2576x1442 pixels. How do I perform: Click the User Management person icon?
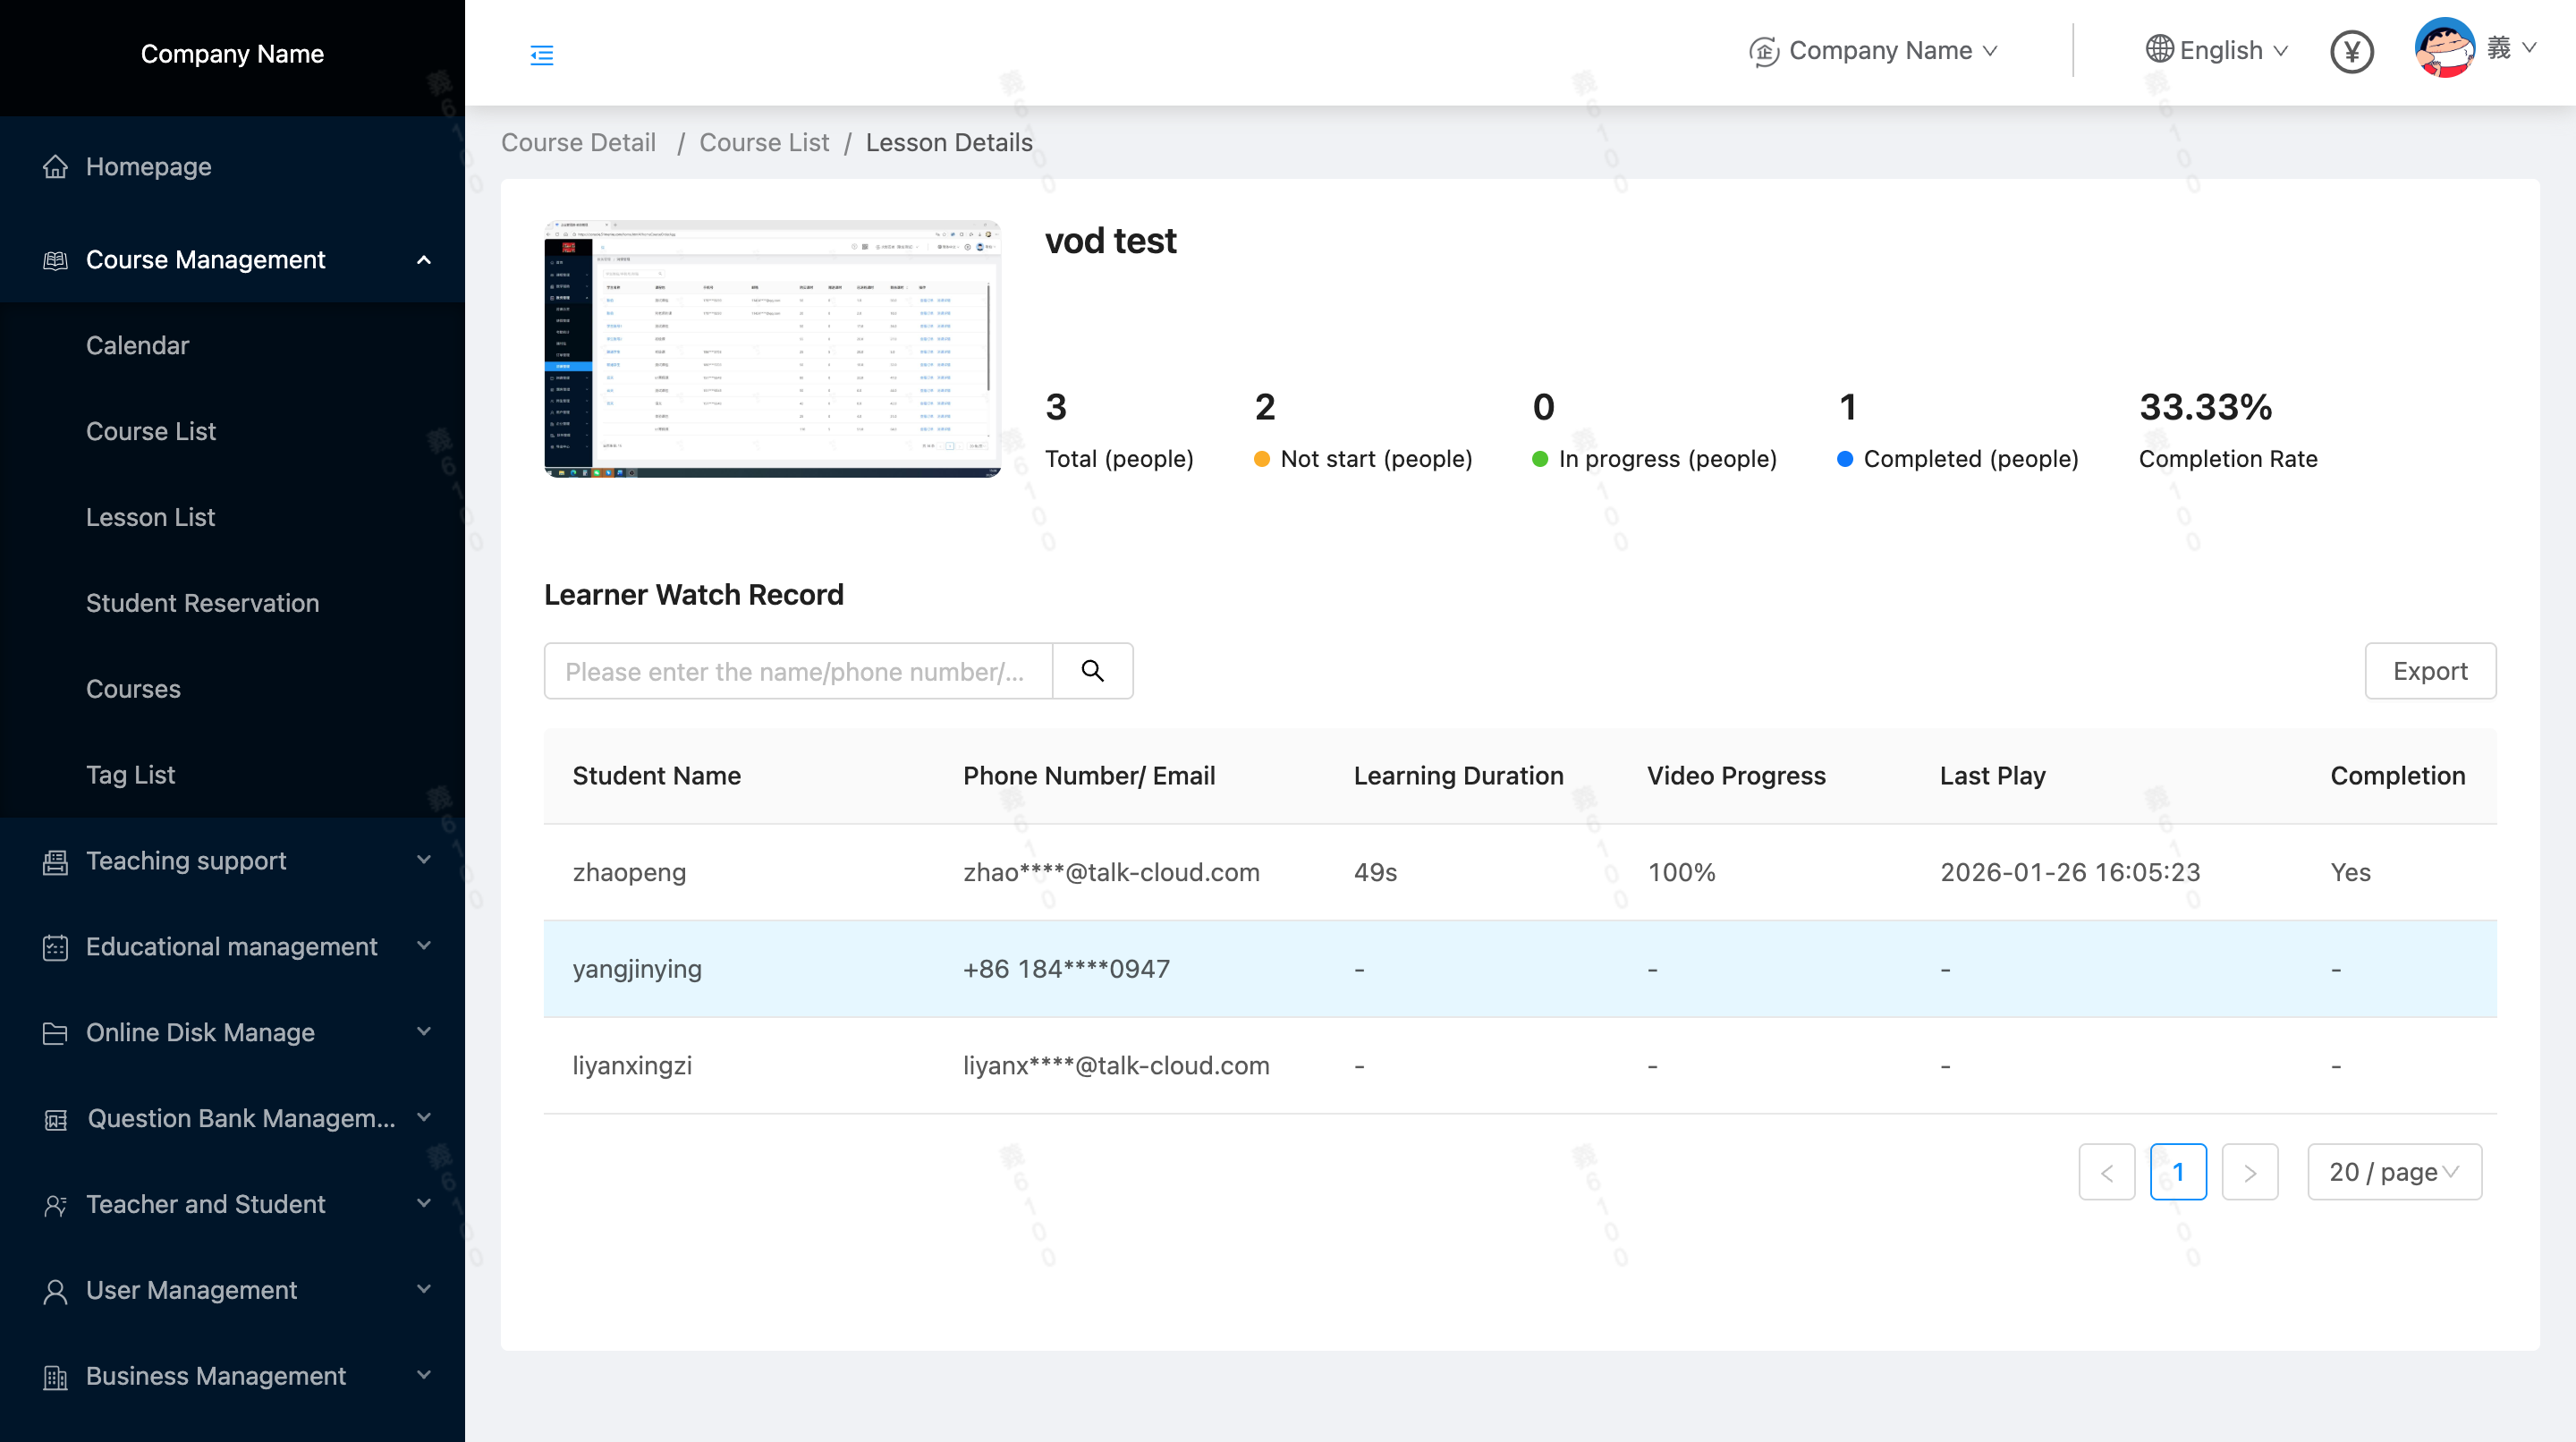[x=55, y=1290]
